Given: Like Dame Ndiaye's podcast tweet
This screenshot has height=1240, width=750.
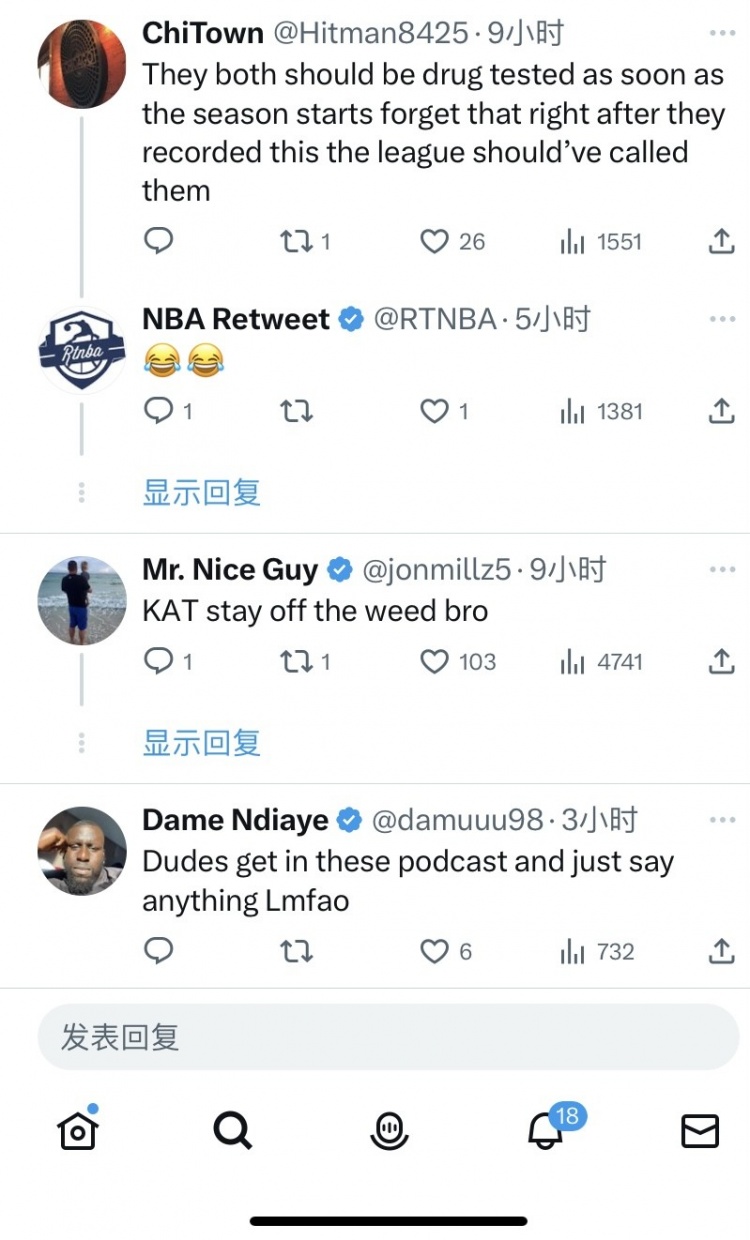Looking at the screenshot, I should [x=435, y=952].
